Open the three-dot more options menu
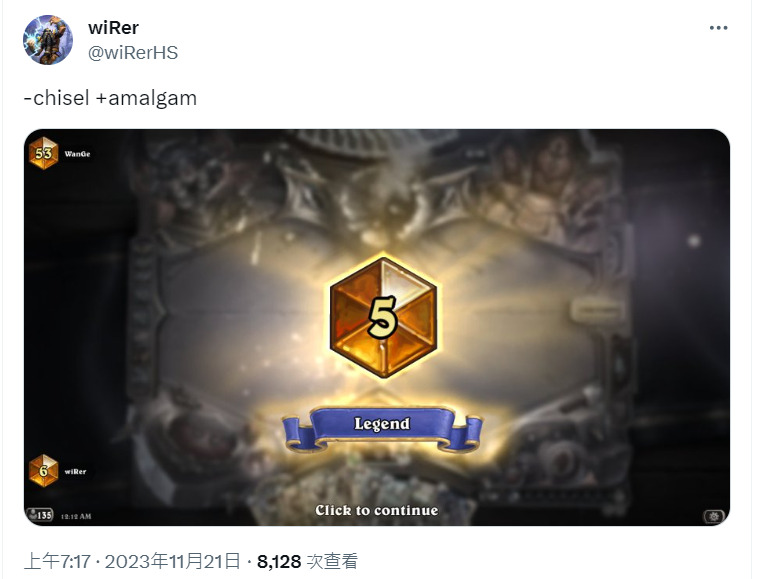Screen dimensions: 760x579 (718, 28)
